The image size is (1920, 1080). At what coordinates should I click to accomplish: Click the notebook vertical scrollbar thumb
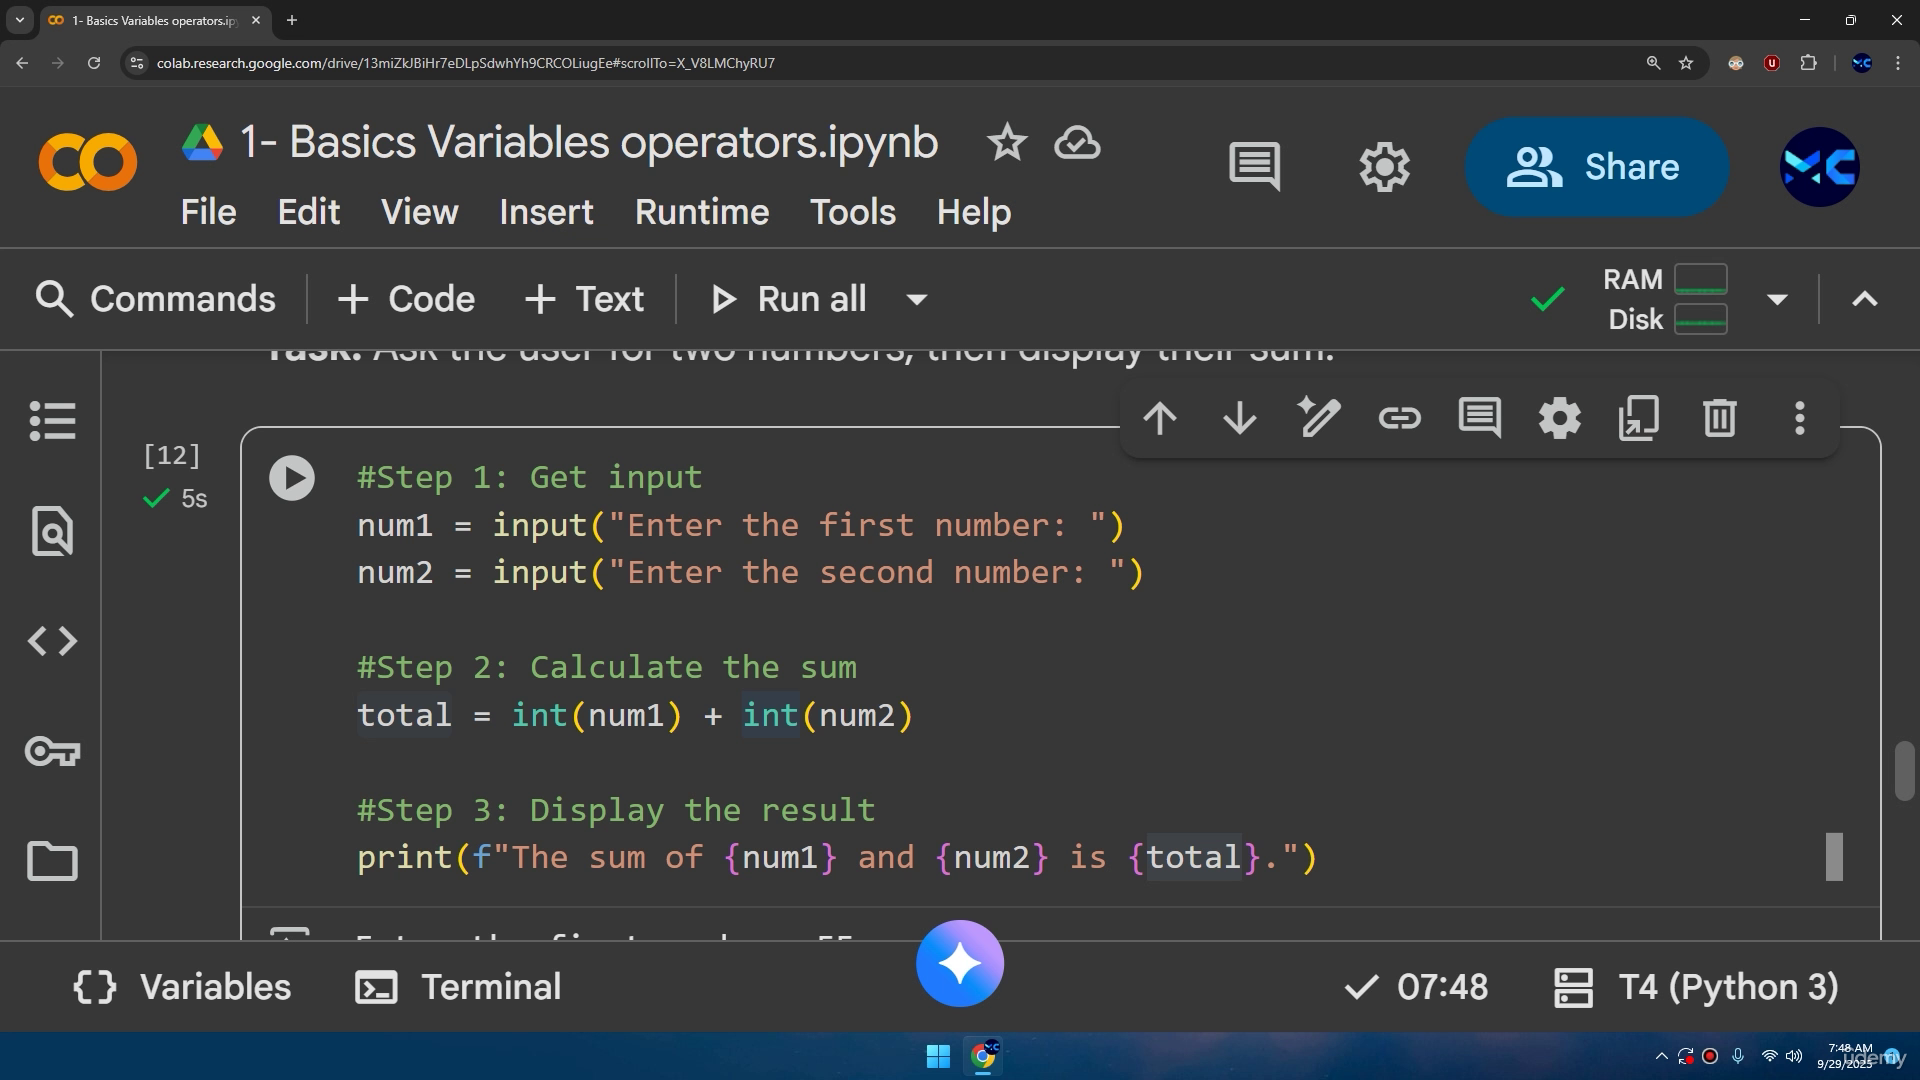[x=1904, y=771]
